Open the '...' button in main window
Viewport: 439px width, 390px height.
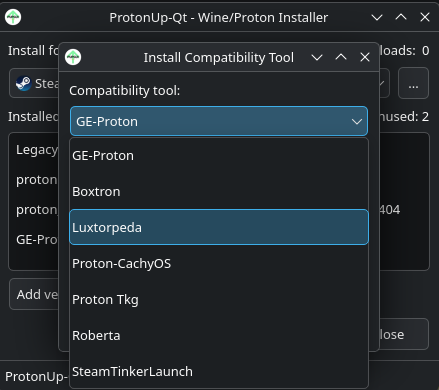413,83
